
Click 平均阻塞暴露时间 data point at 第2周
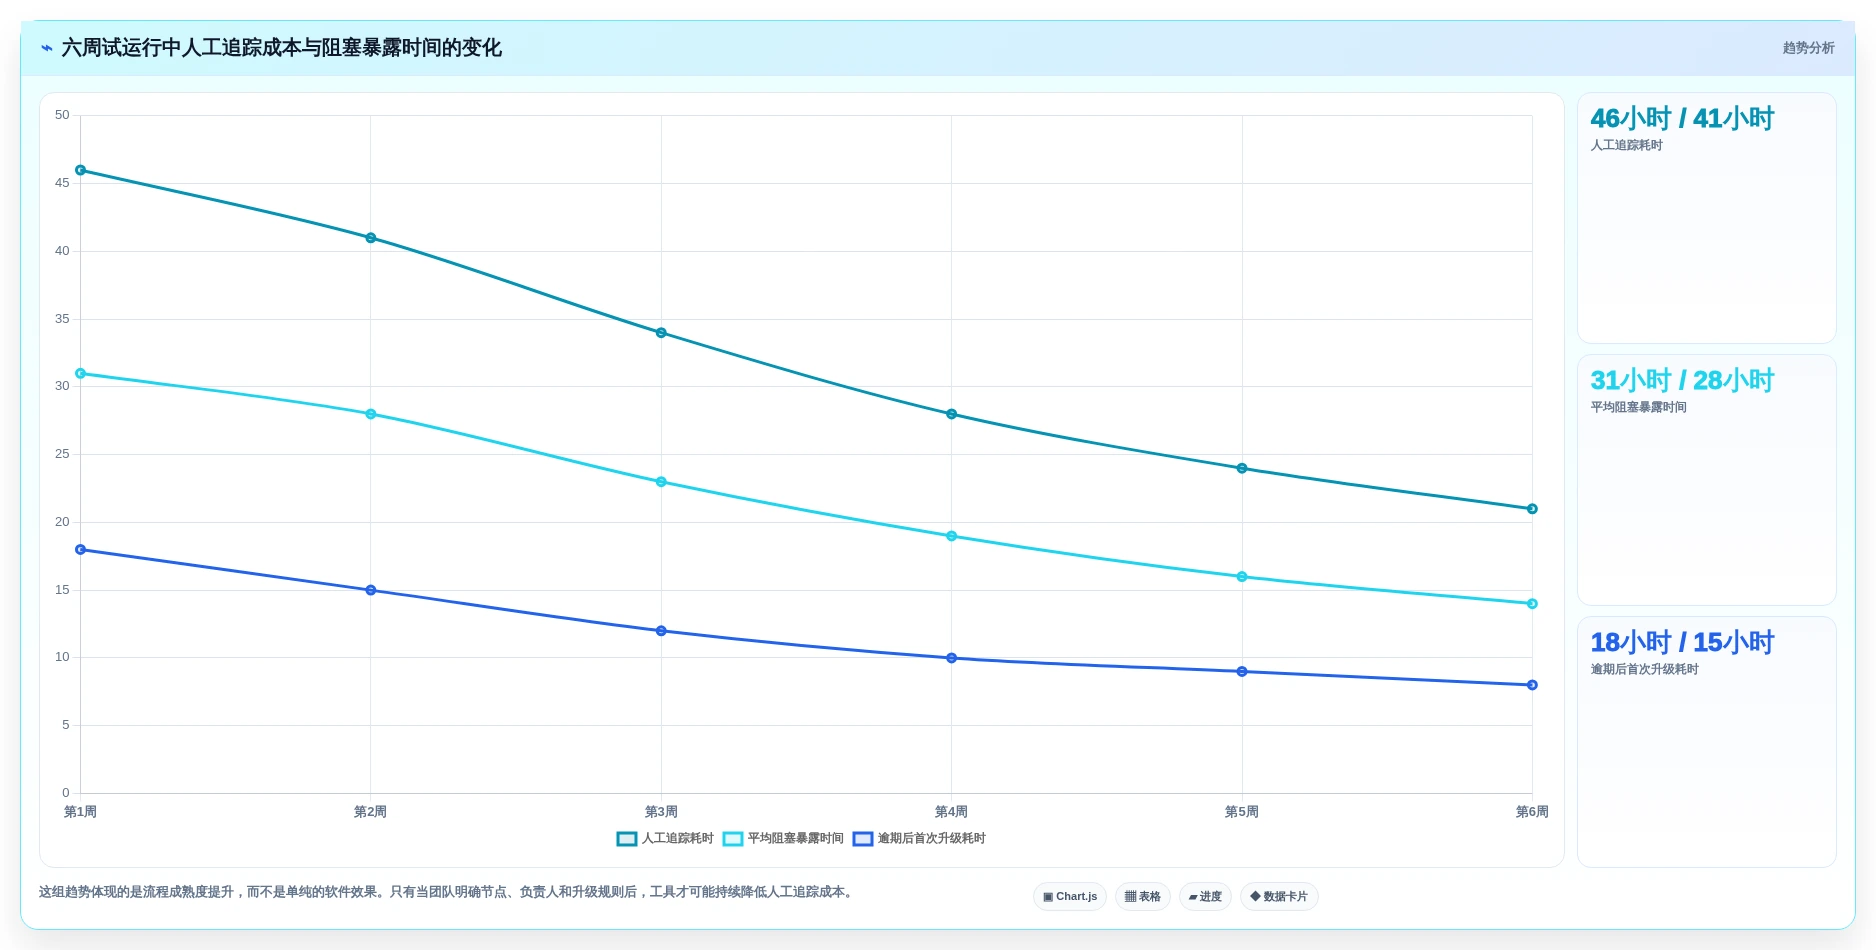(x=371, y=414)
